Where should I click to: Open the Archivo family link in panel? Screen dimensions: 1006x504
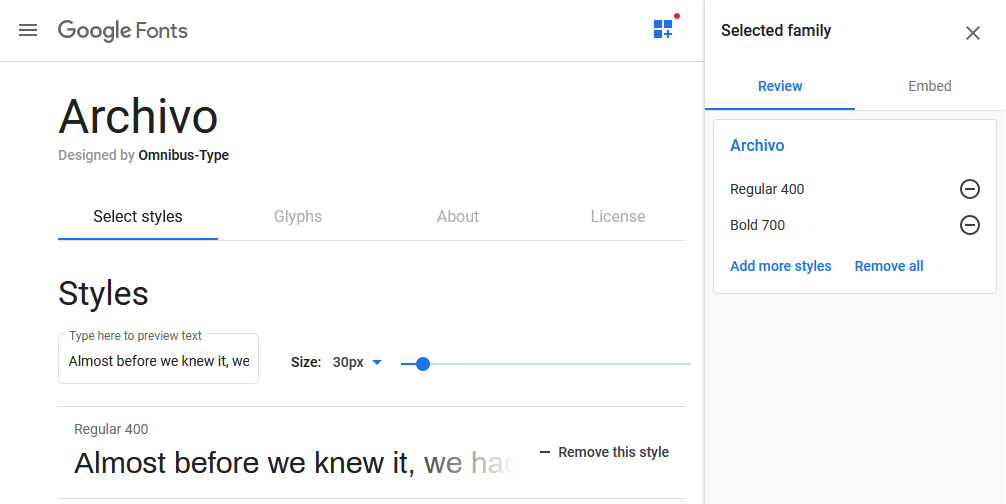point(757,146)
